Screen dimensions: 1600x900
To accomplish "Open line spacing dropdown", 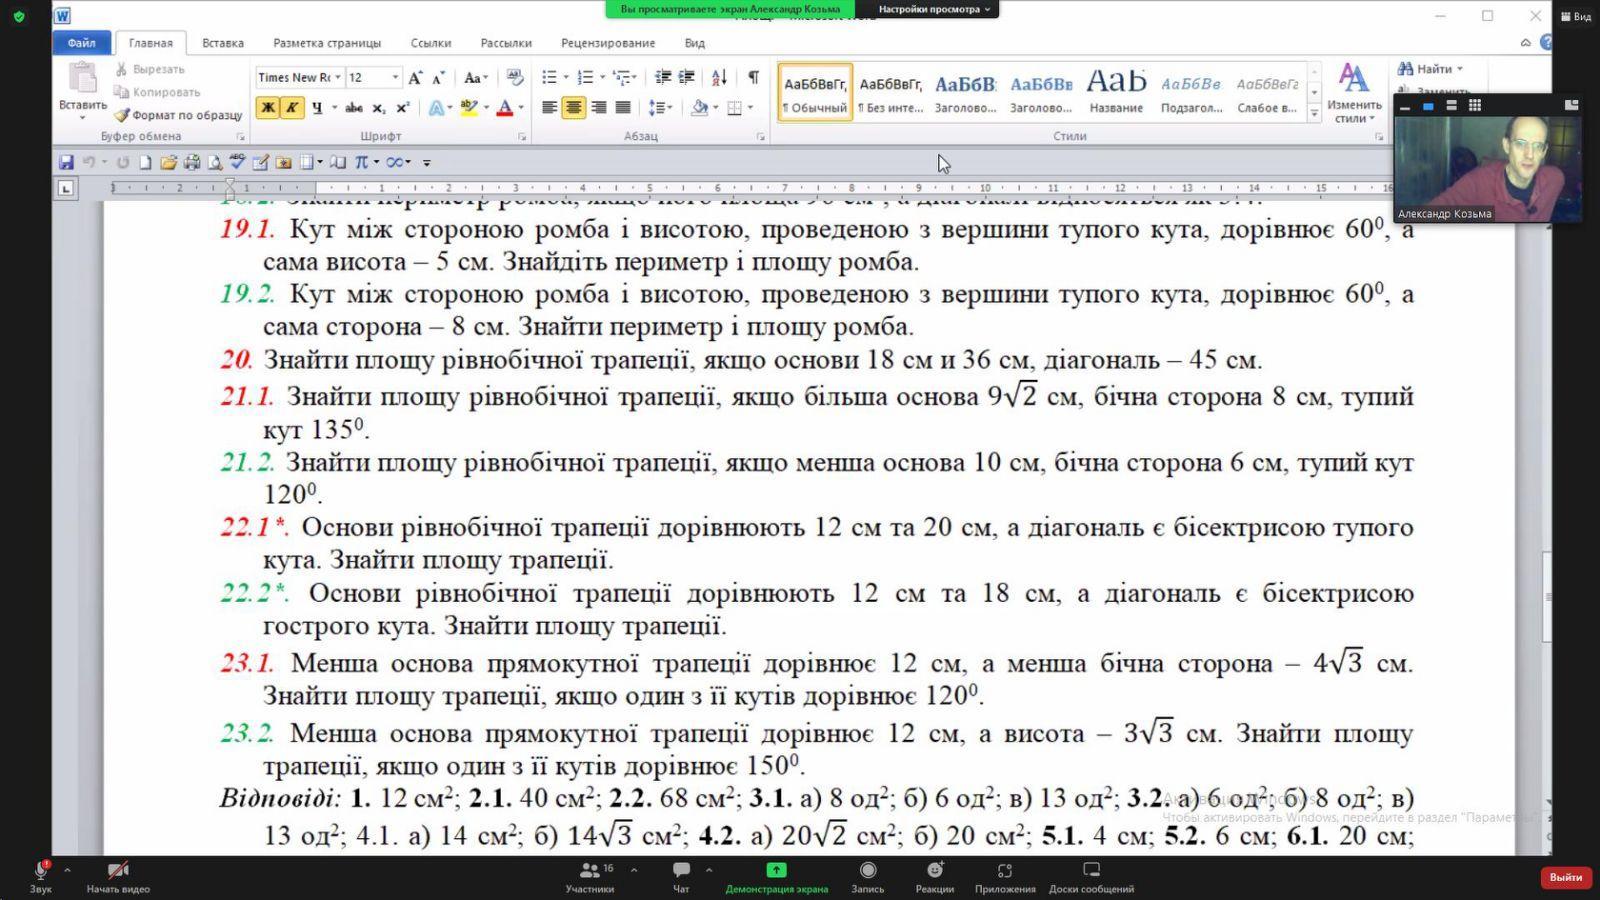I will tap(660, 108).
